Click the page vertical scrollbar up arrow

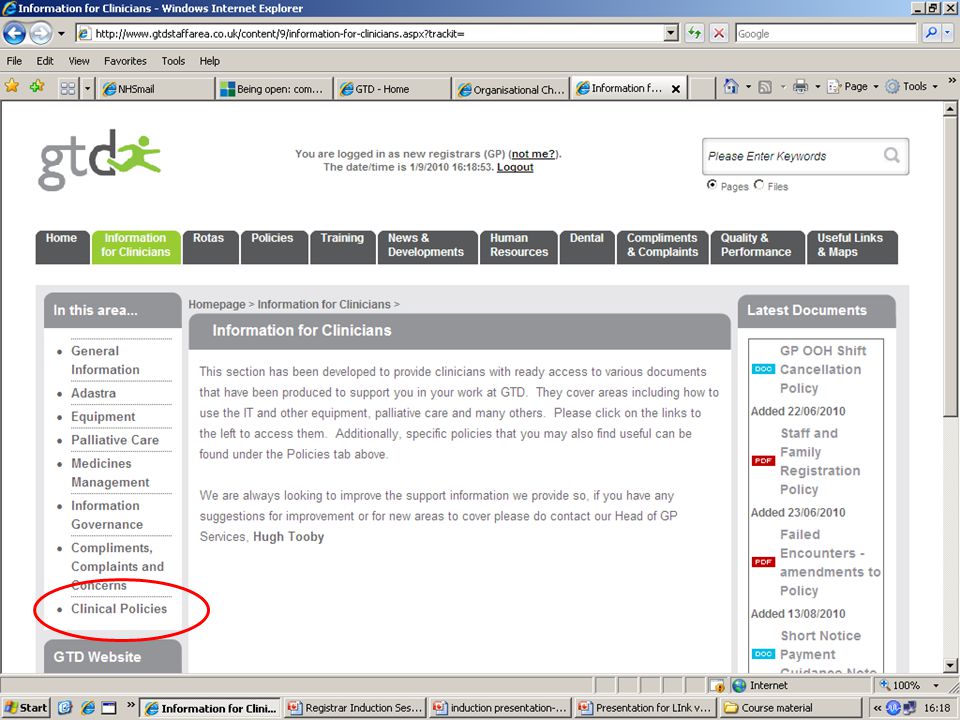(950, 109)
